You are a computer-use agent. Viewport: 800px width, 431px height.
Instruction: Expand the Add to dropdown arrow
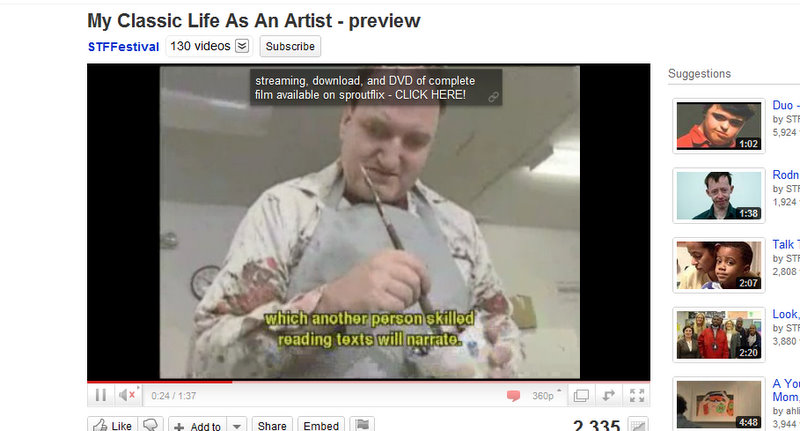tap(237, 425)
